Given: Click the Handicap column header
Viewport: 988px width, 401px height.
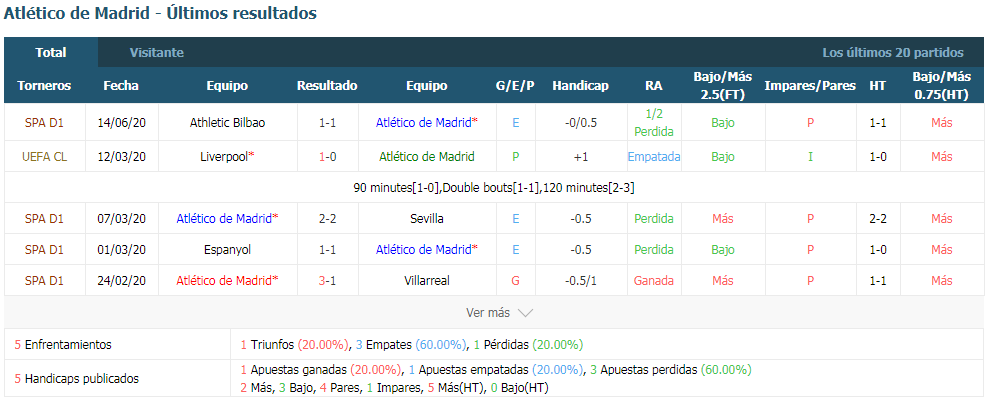Looking at the screenshot, I should click(580, 86).
